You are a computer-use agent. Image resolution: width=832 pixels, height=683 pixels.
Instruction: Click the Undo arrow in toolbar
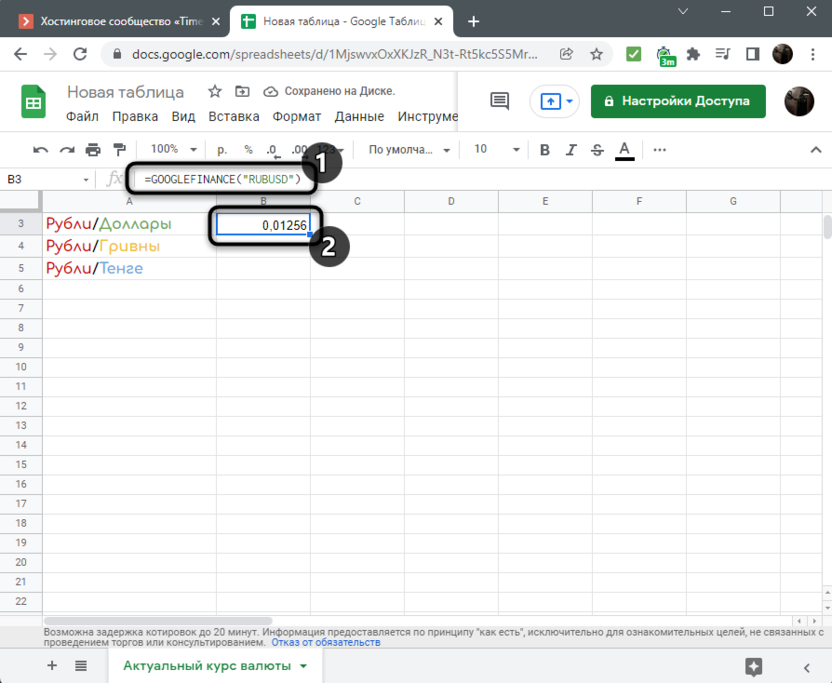point(41,150)
